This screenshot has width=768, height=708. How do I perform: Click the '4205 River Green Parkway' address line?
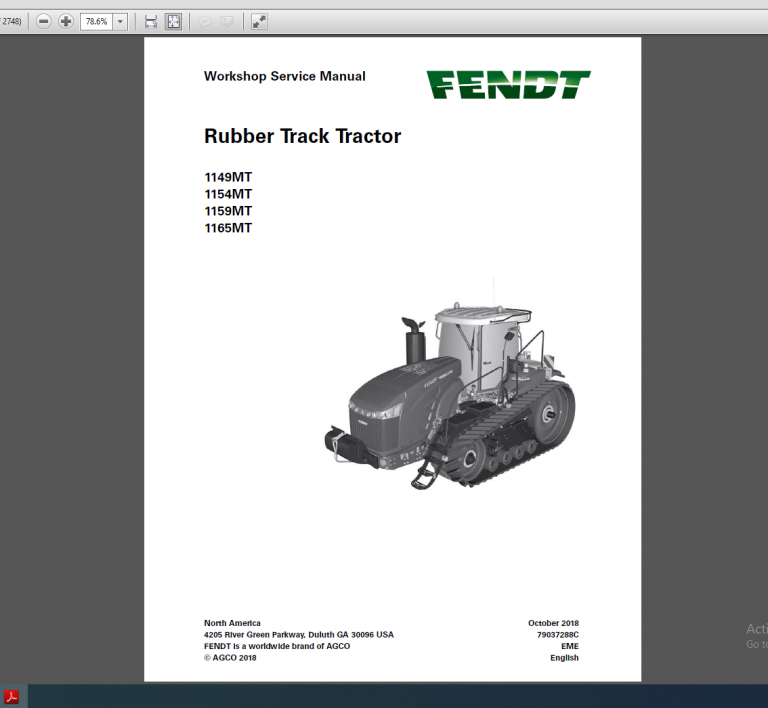pyautogui.click(x=299, y=635)
